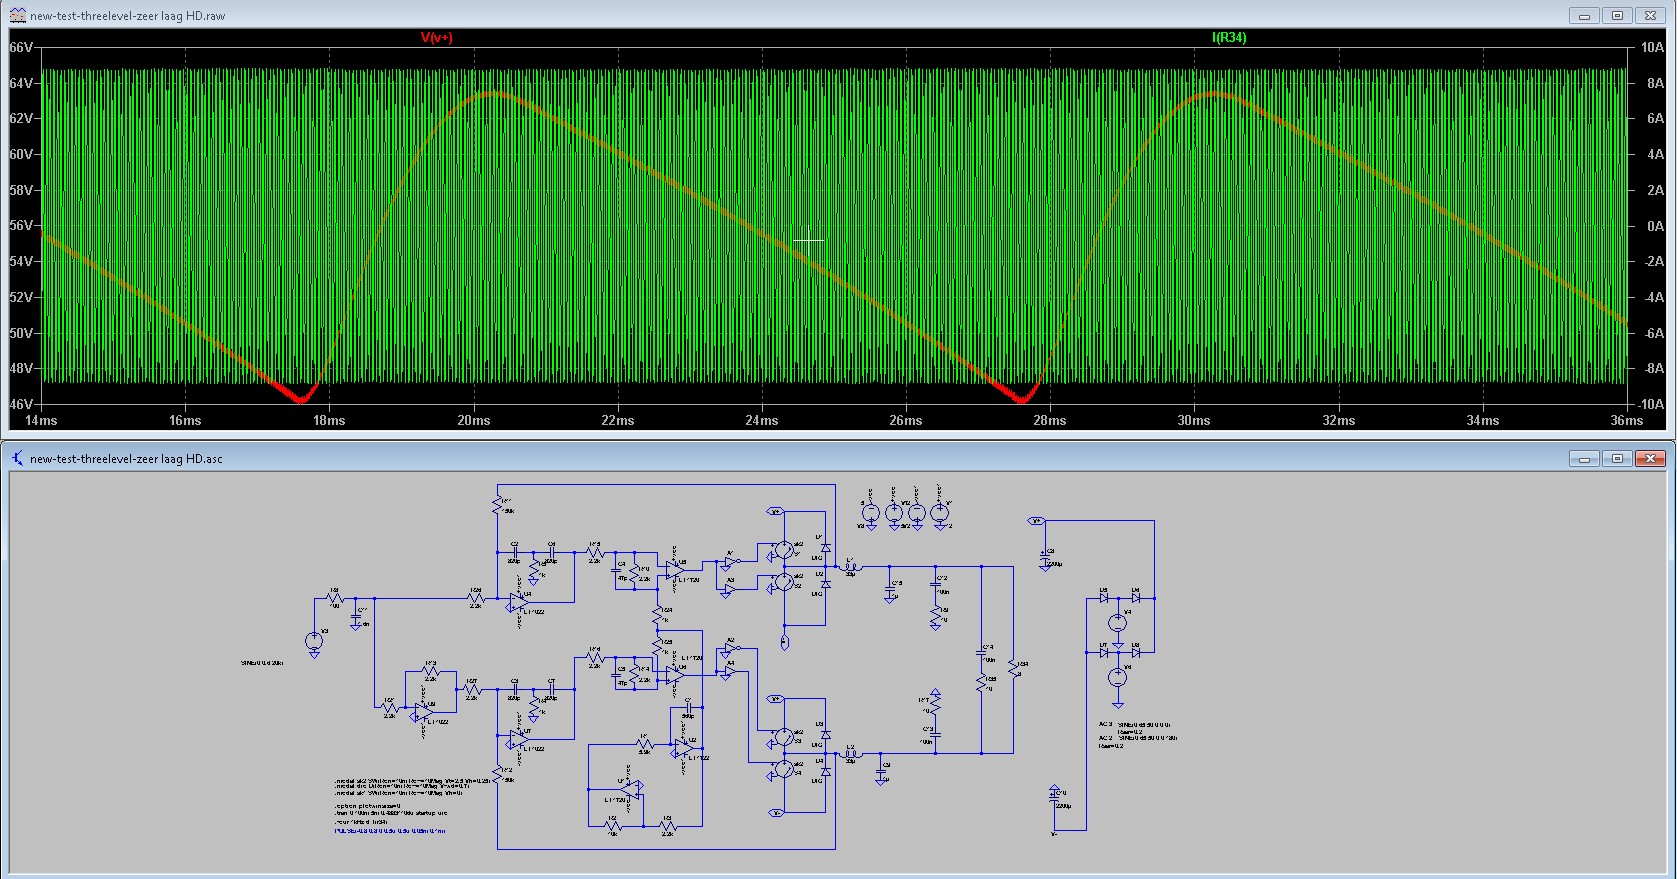
Task: Select the U2 integrator op-amp in schematic
Action: [x=683, y=748]
